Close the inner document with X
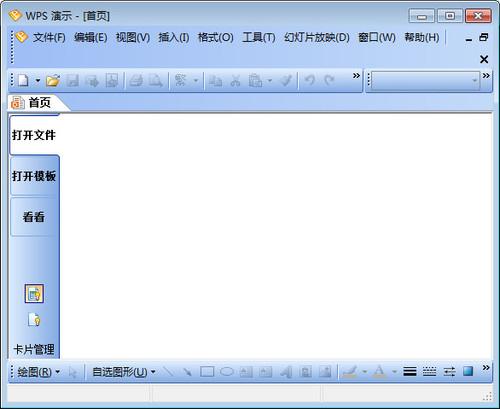 (x=484, y=59)
